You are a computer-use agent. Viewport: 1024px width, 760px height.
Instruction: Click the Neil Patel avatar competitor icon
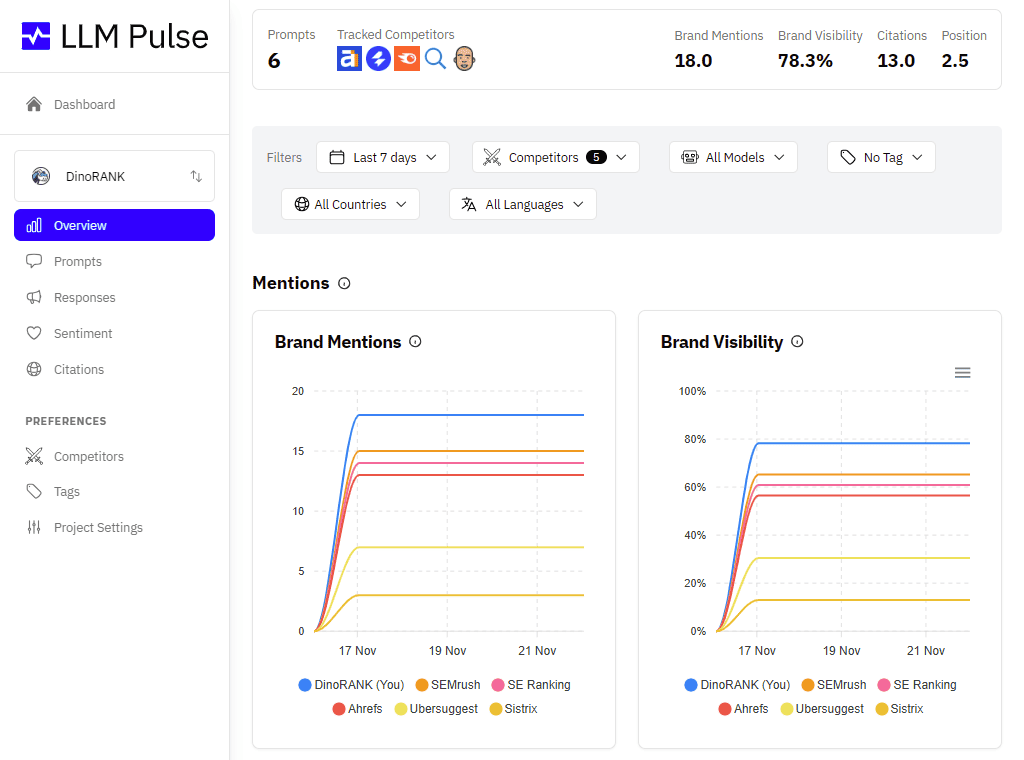tap(464, 59)
